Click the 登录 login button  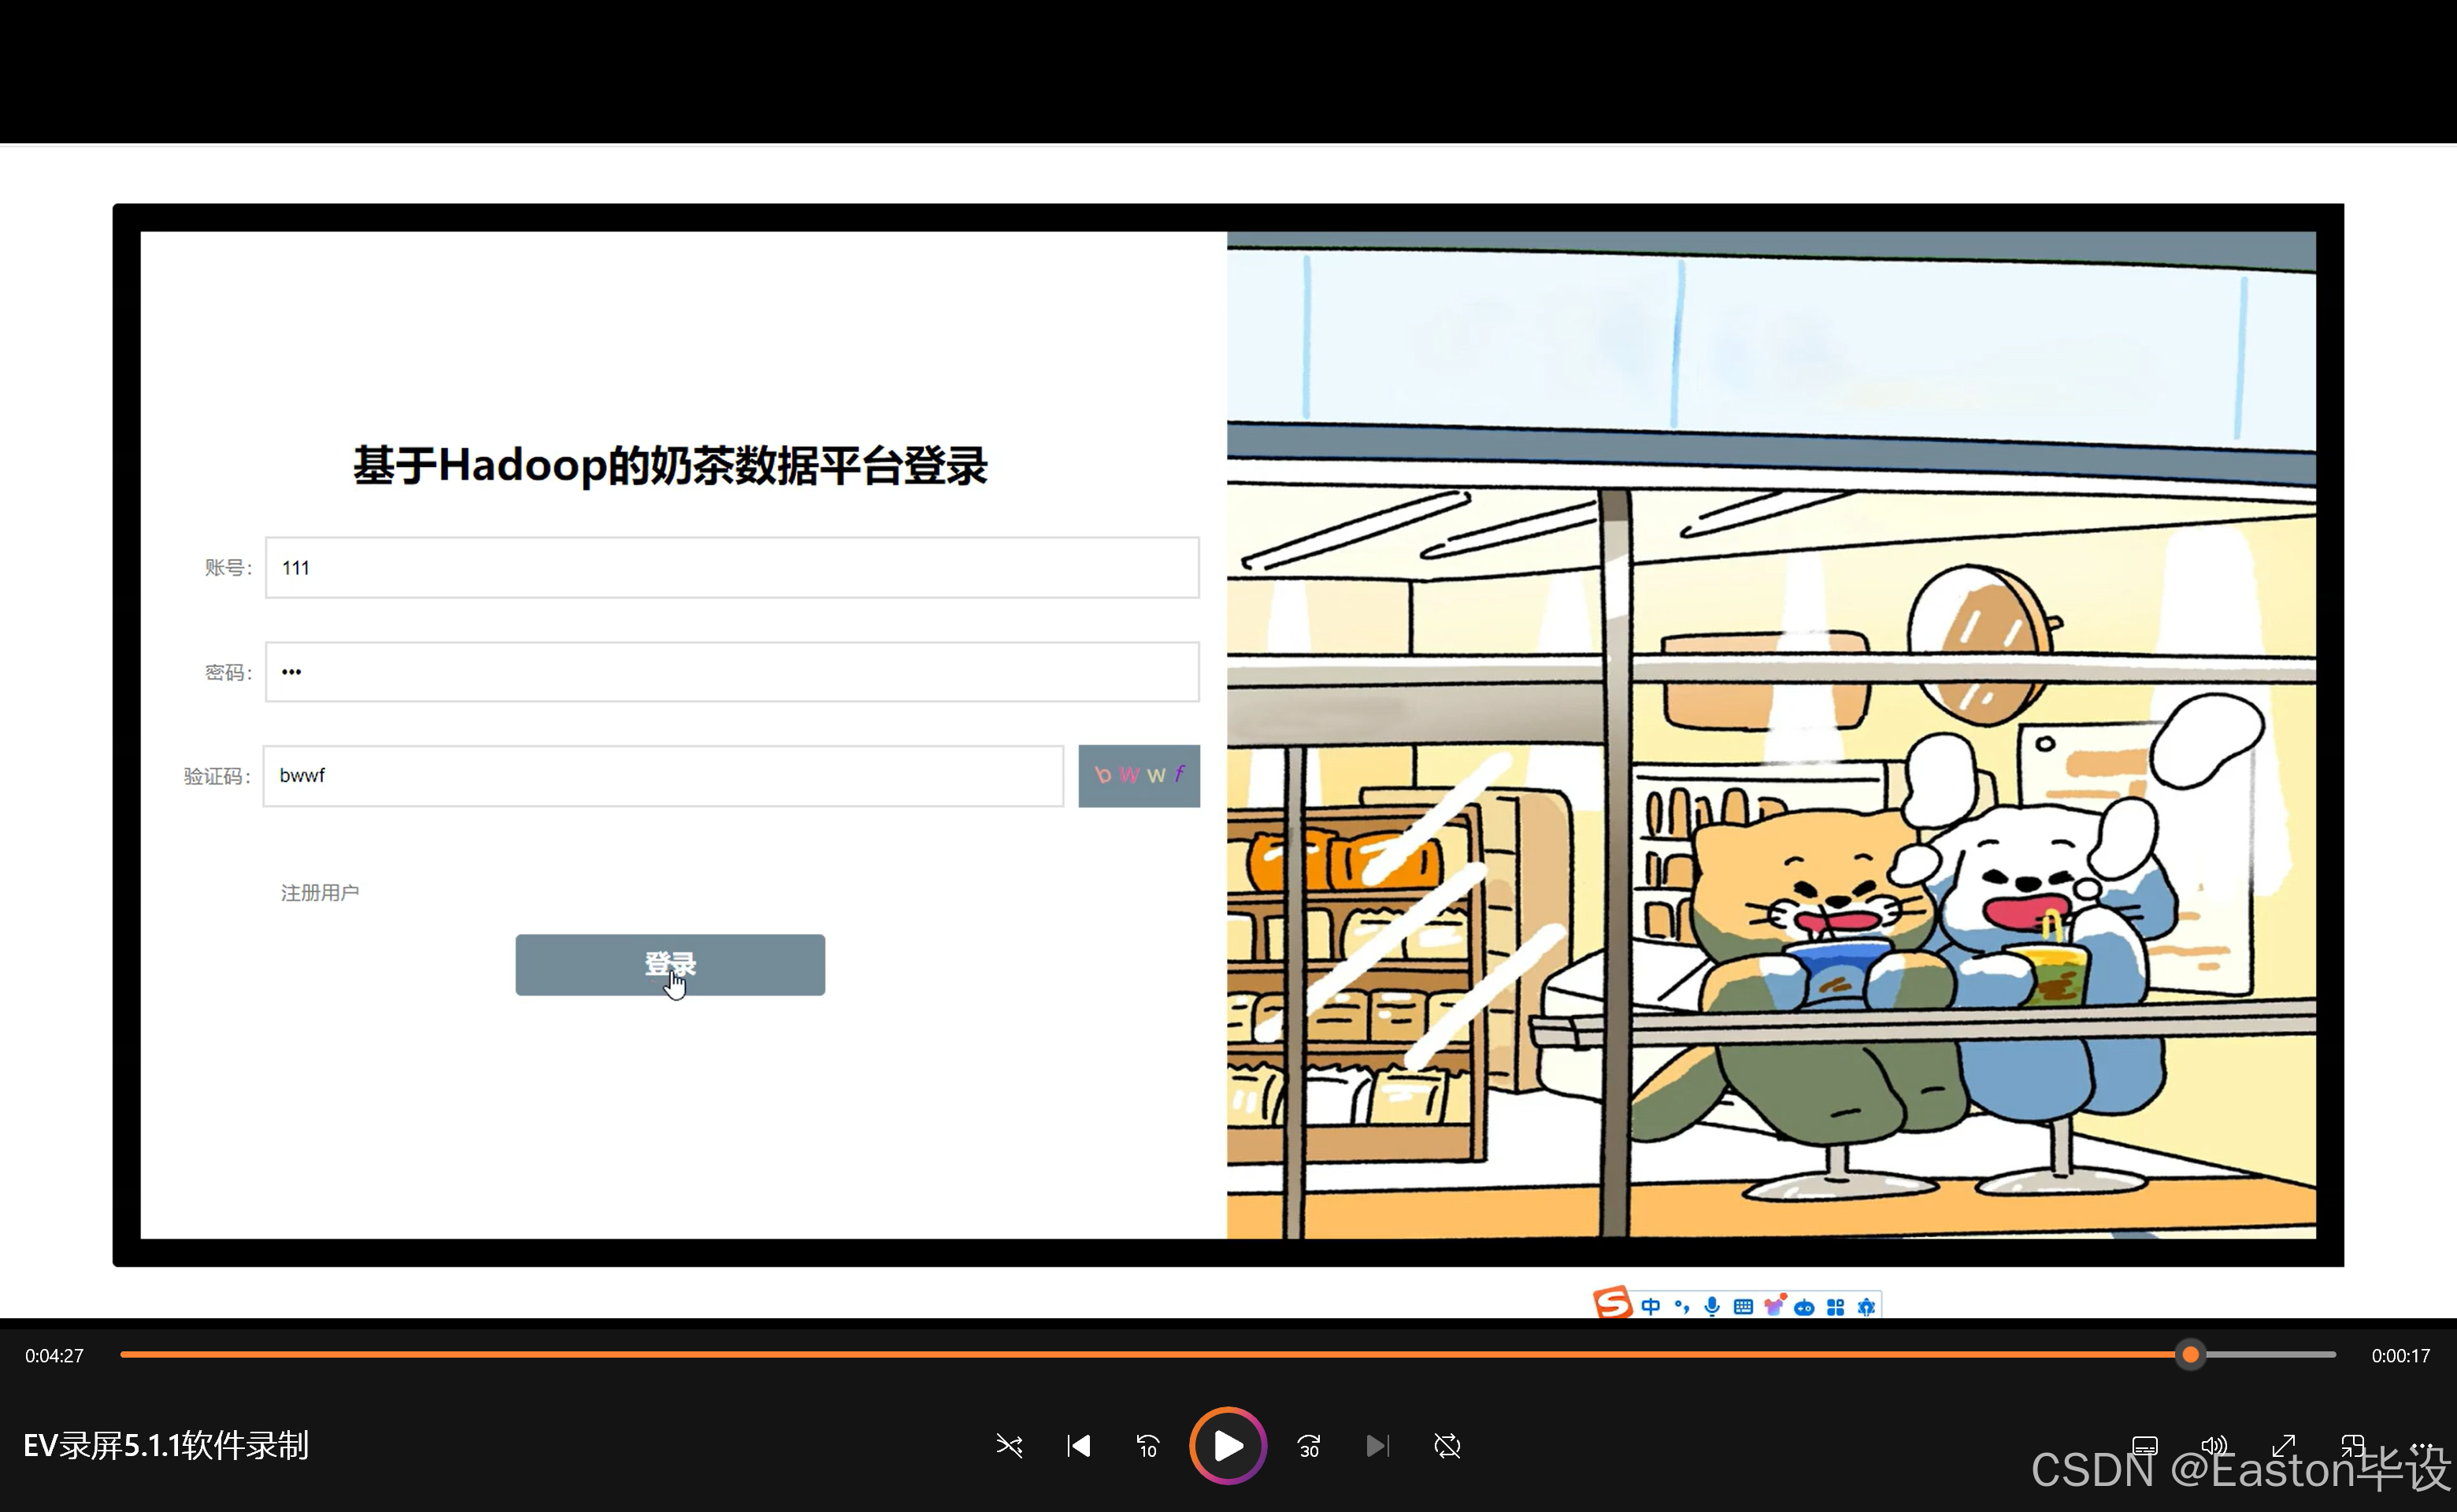point(670,965)
